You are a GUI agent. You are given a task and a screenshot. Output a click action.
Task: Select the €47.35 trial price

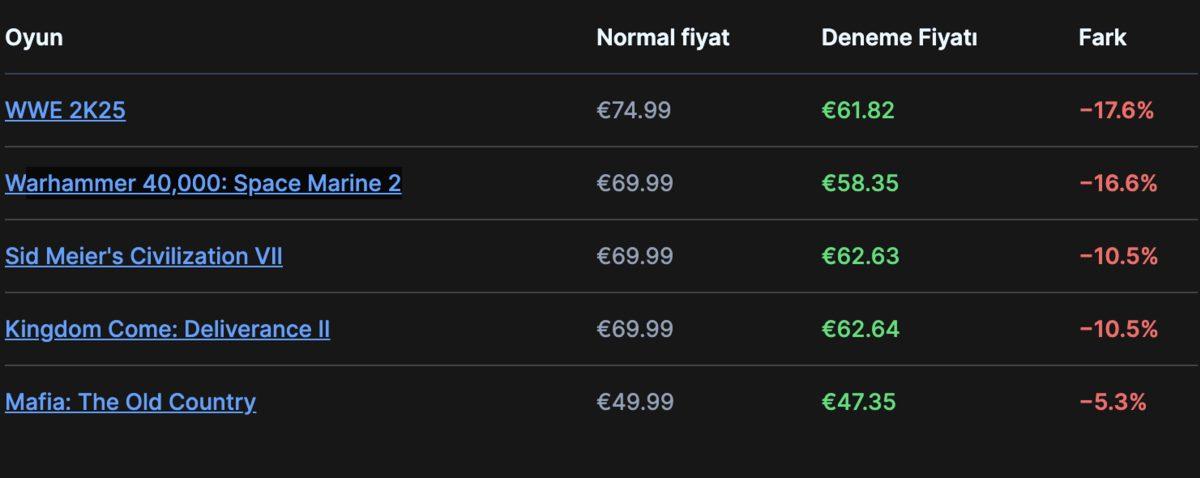coord(858,402)
